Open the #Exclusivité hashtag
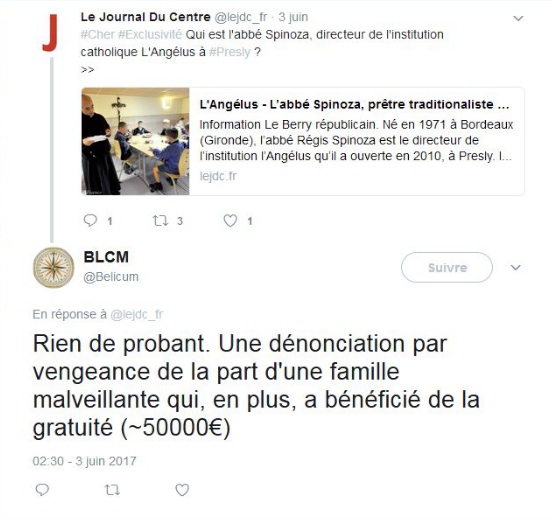Image resolution: width=553 pixels, height=520 pixels. pyautogui.click(x=150, y=35)
